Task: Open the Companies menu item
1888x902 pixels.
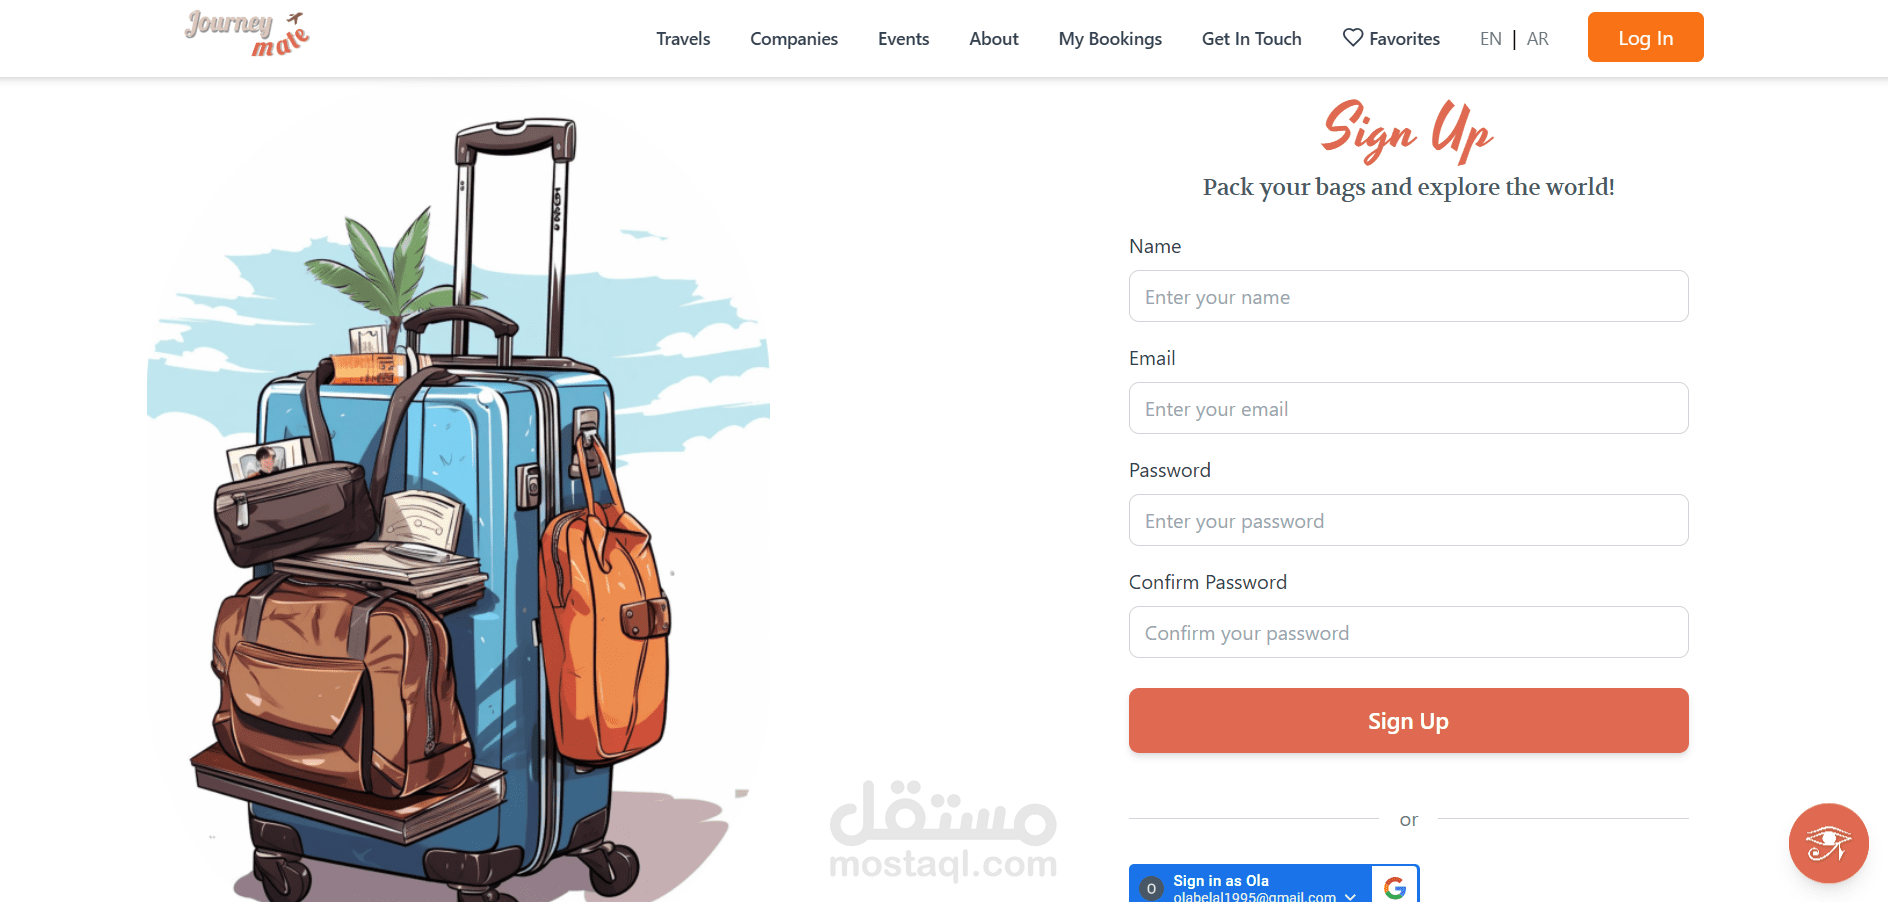Action: (x=794, y=39)
